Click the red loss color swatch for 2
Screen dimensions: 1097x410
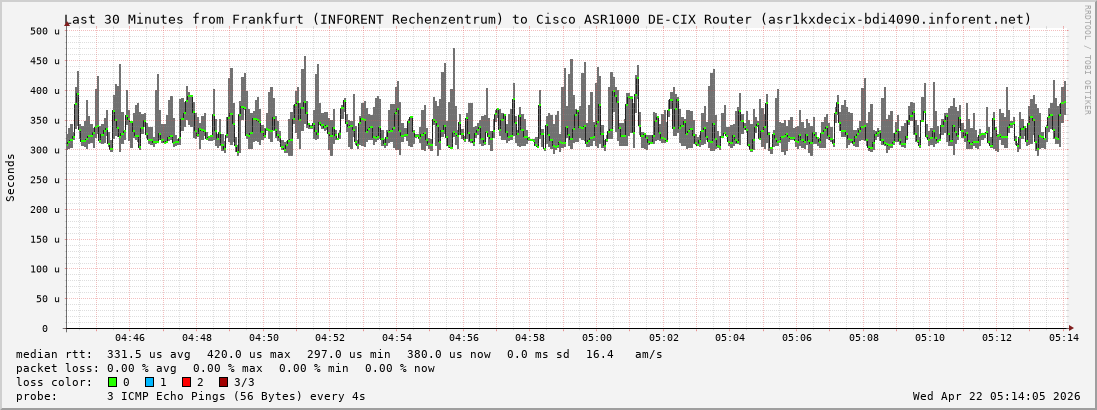click(x=186, y=382)
